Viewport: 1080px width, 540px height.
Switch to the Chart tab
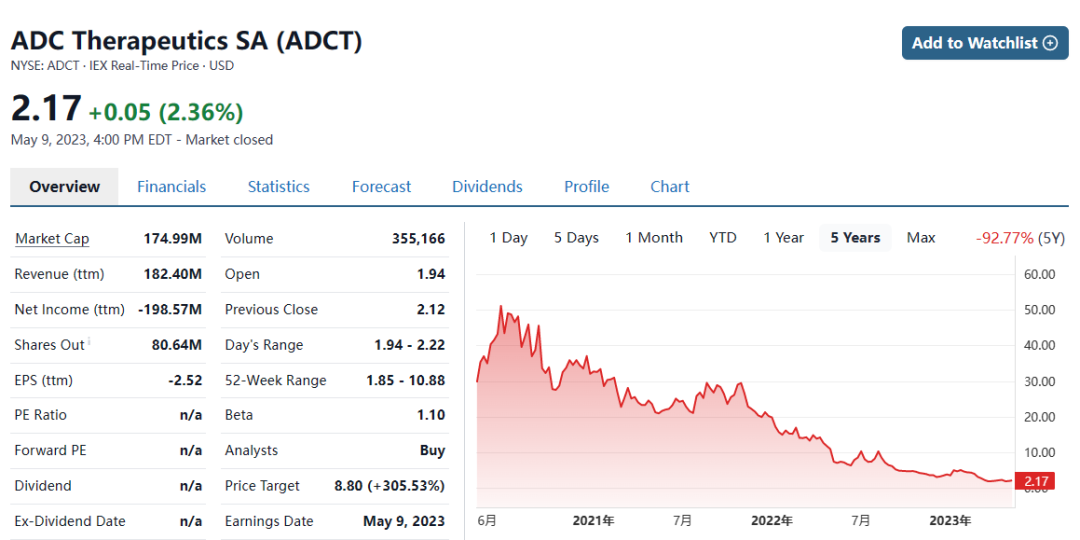(x=669, y=187)
